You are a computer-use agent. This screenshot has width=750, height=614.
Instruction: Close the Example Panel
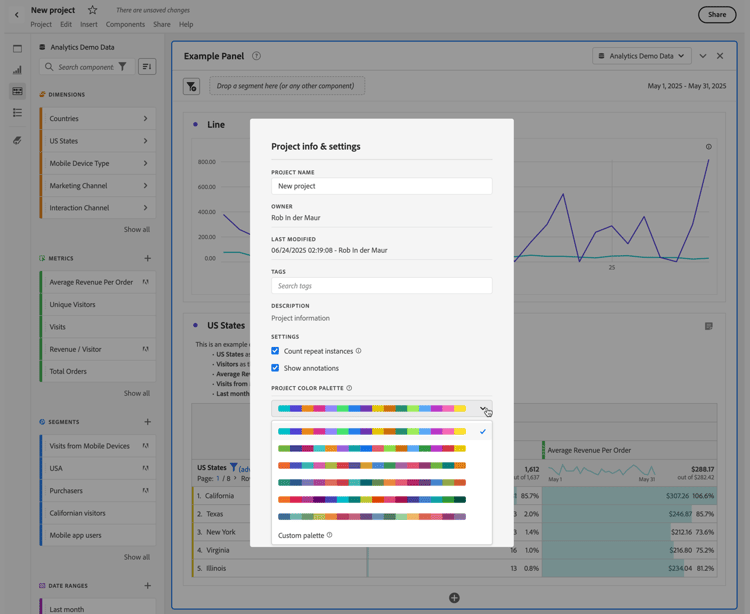(x=720, y=56)
